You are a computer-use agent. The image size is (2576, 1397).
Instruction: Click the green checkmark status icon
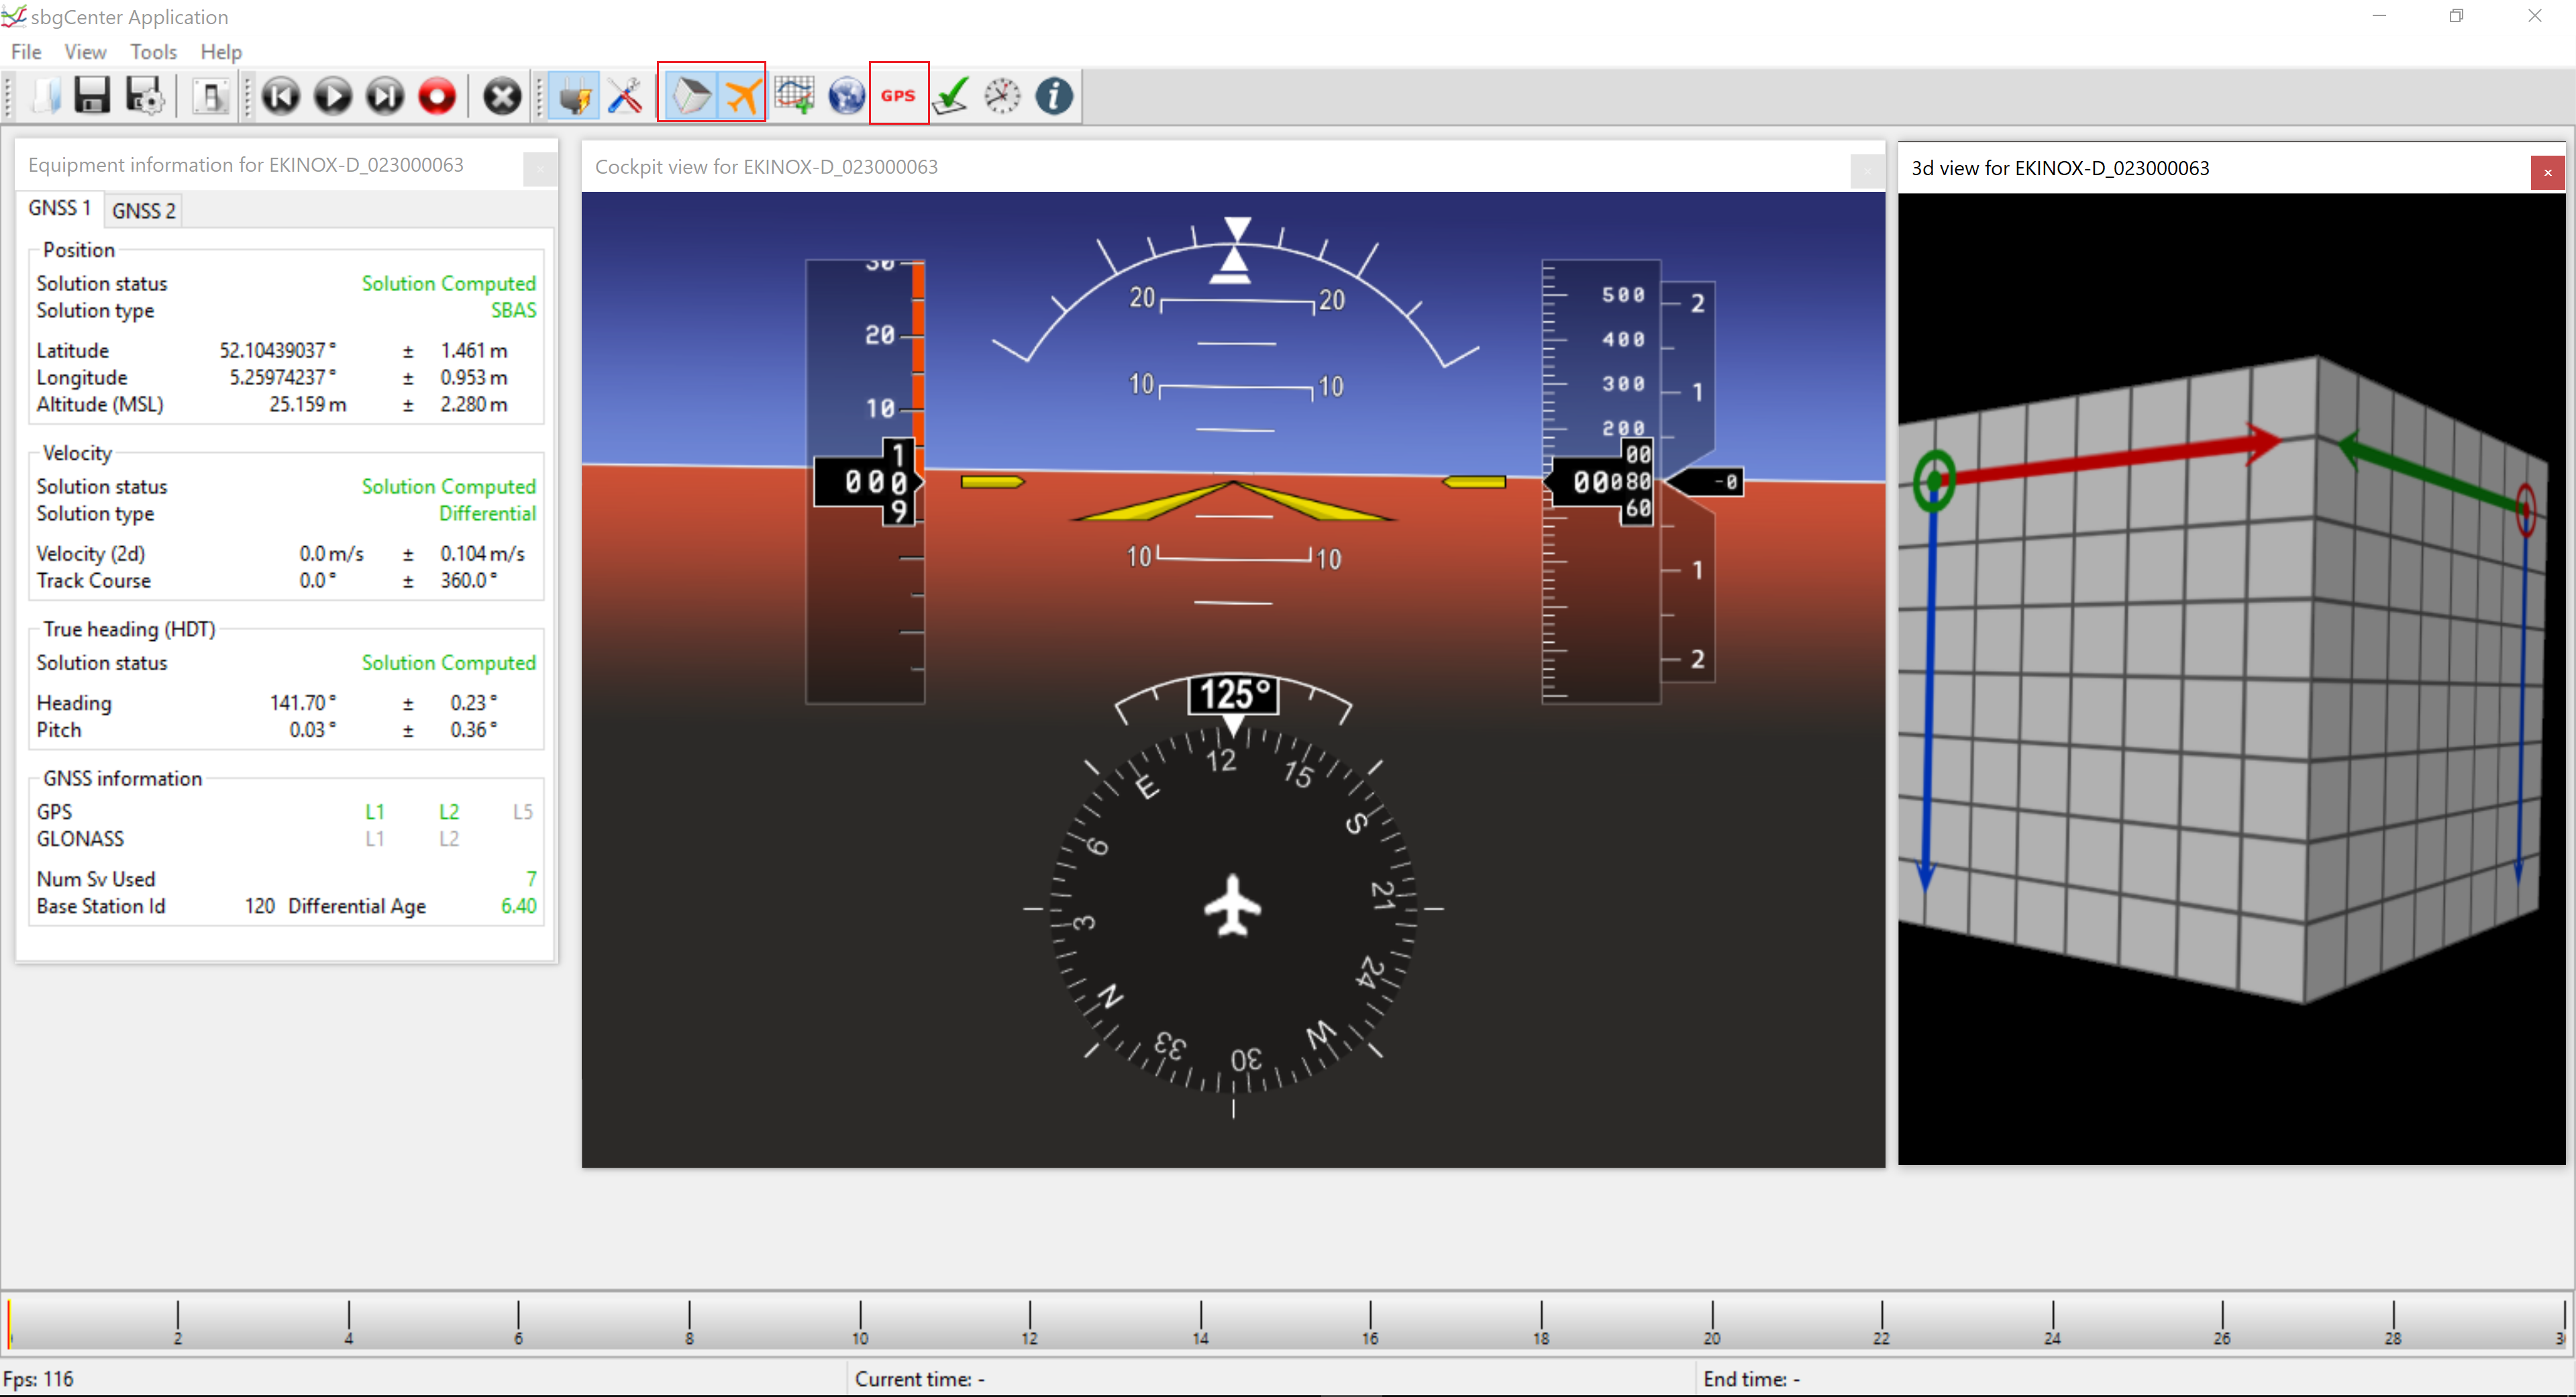coord(951,96)
